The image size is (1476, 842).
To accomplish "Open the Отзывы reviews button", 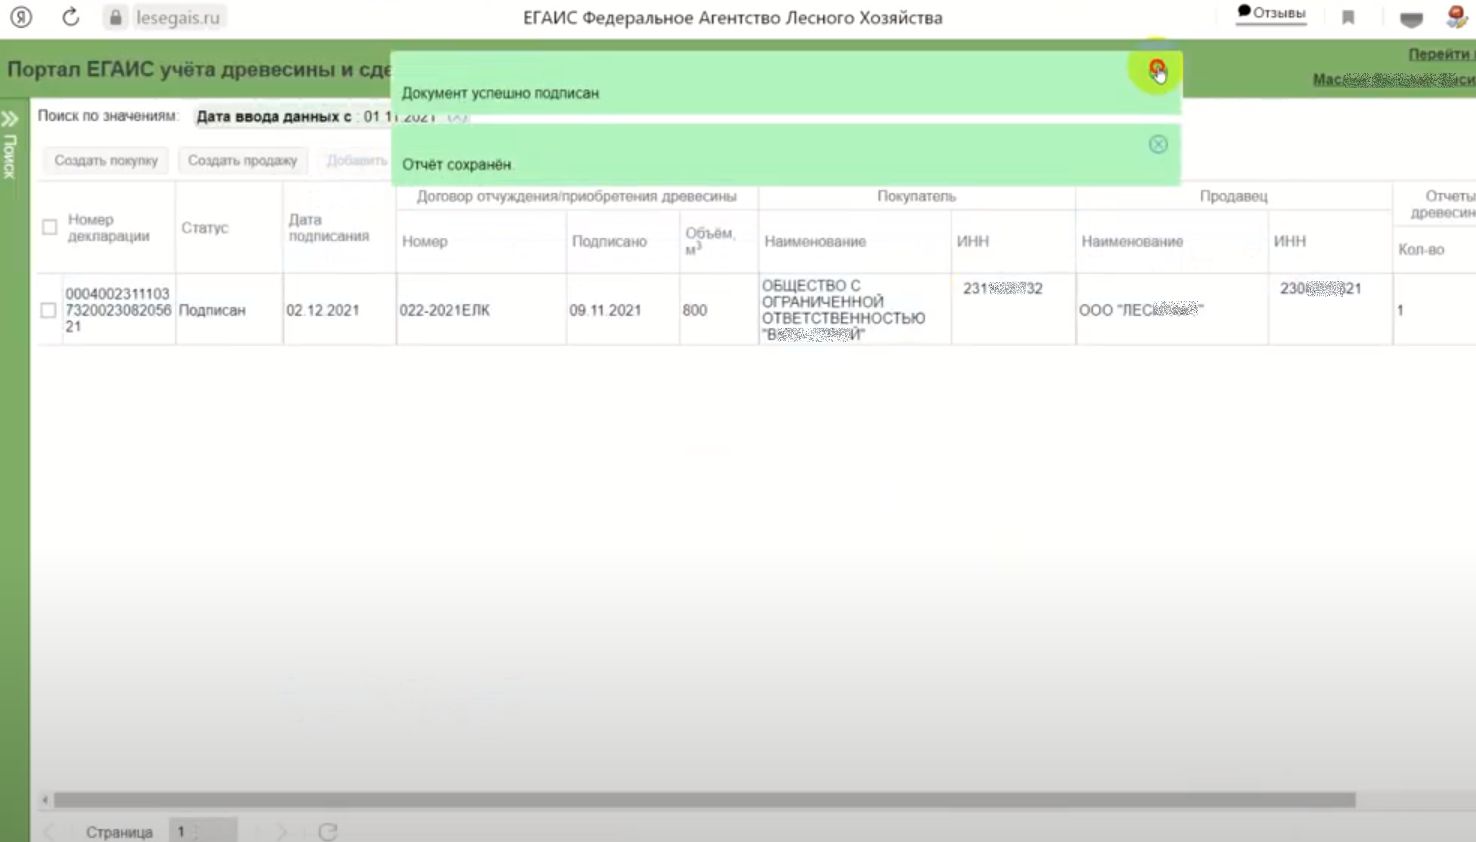I will (x=1272, y=13).
